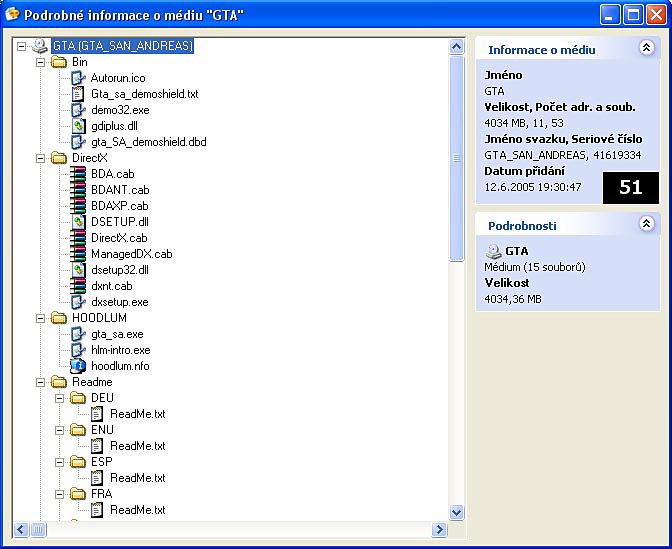
Task: Collapse the HOODLUM folder node
Action: [41, 318]
